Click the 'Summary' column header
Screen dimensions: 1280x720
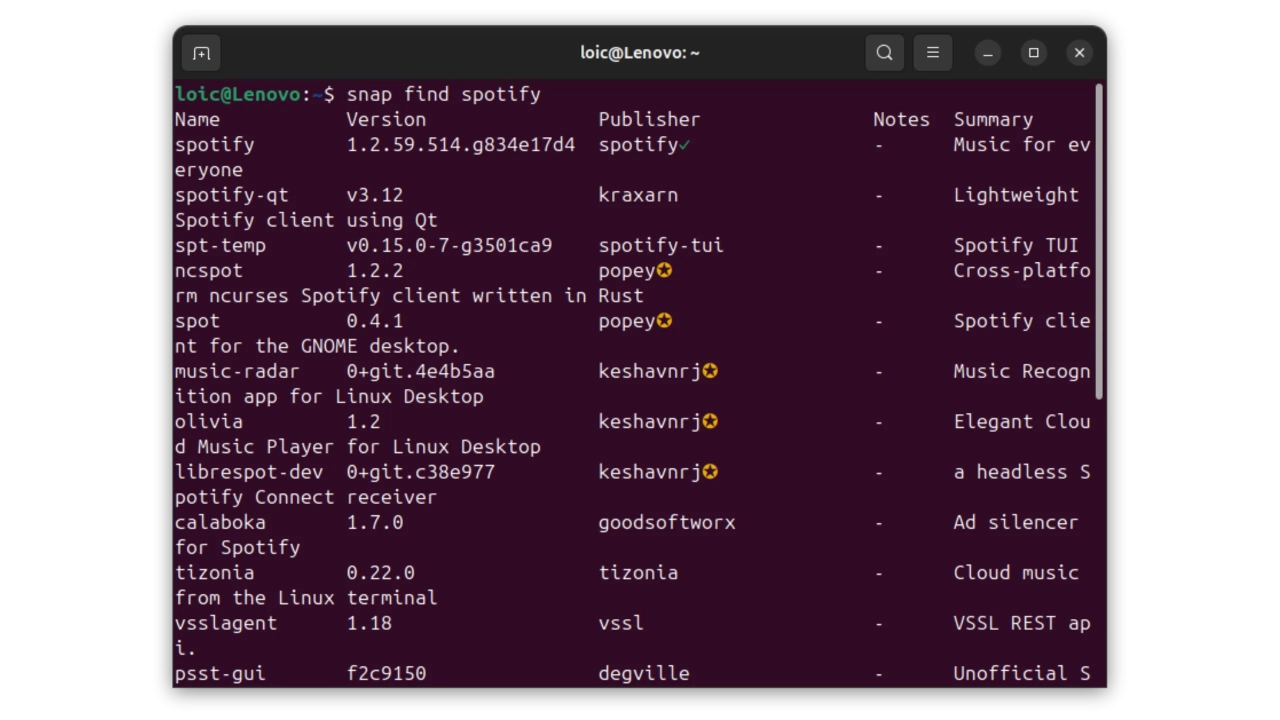993,120
